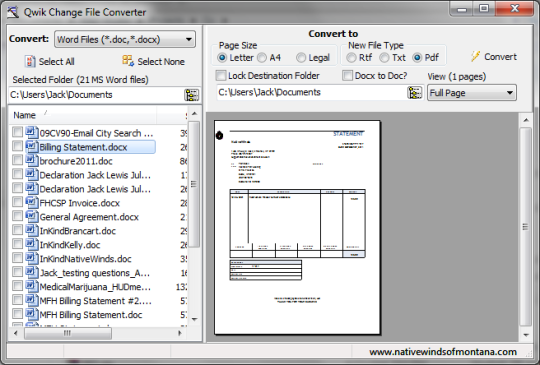This screenshot has height=365, width=540.
Task: Click the Select All icon
Action: 30,61
